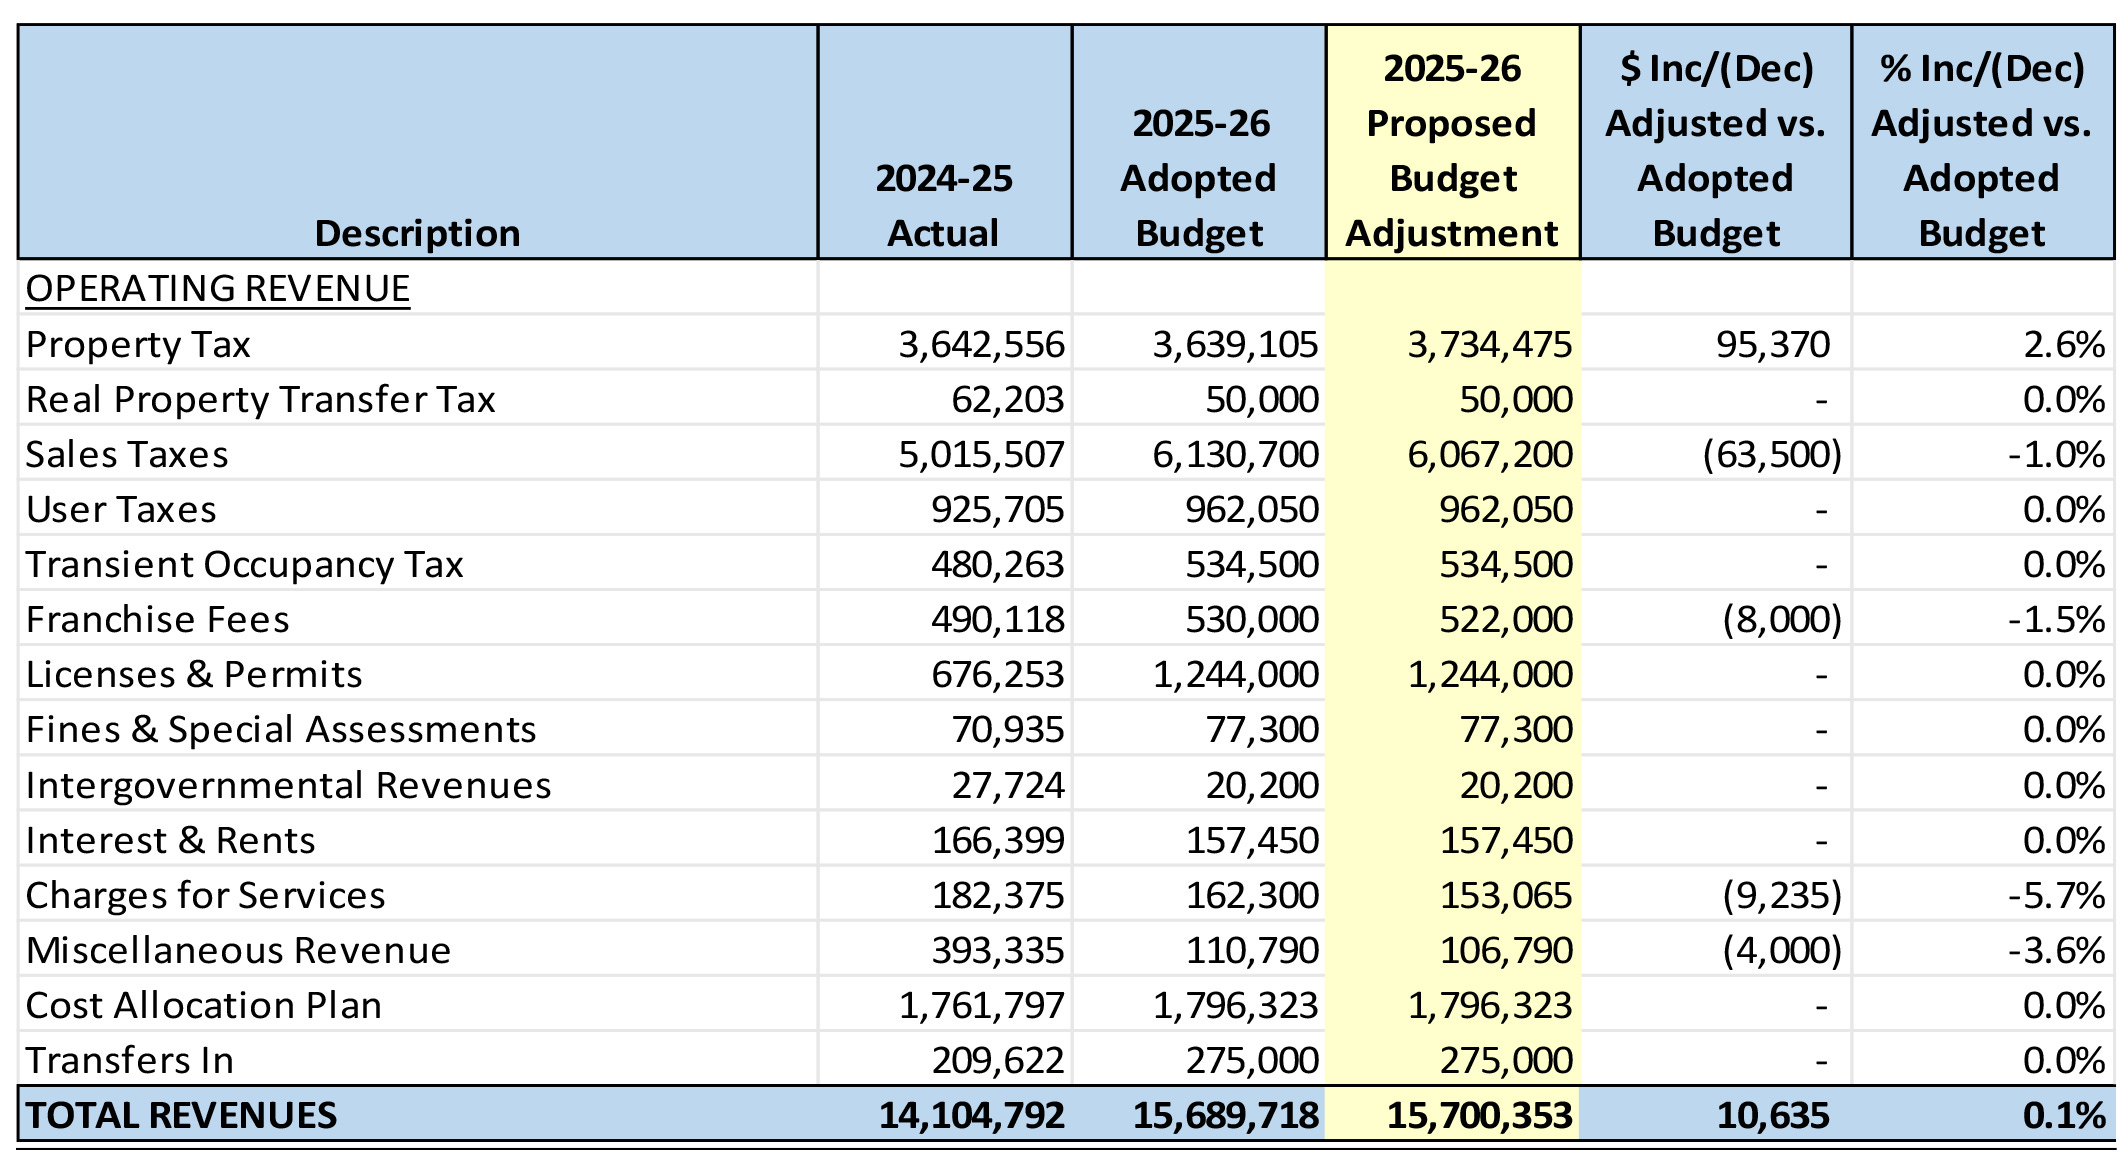This screenshot has width=2128, height=1171.
Task: Select Property Tax increase value 95,370
Action: click(1772, 345)
